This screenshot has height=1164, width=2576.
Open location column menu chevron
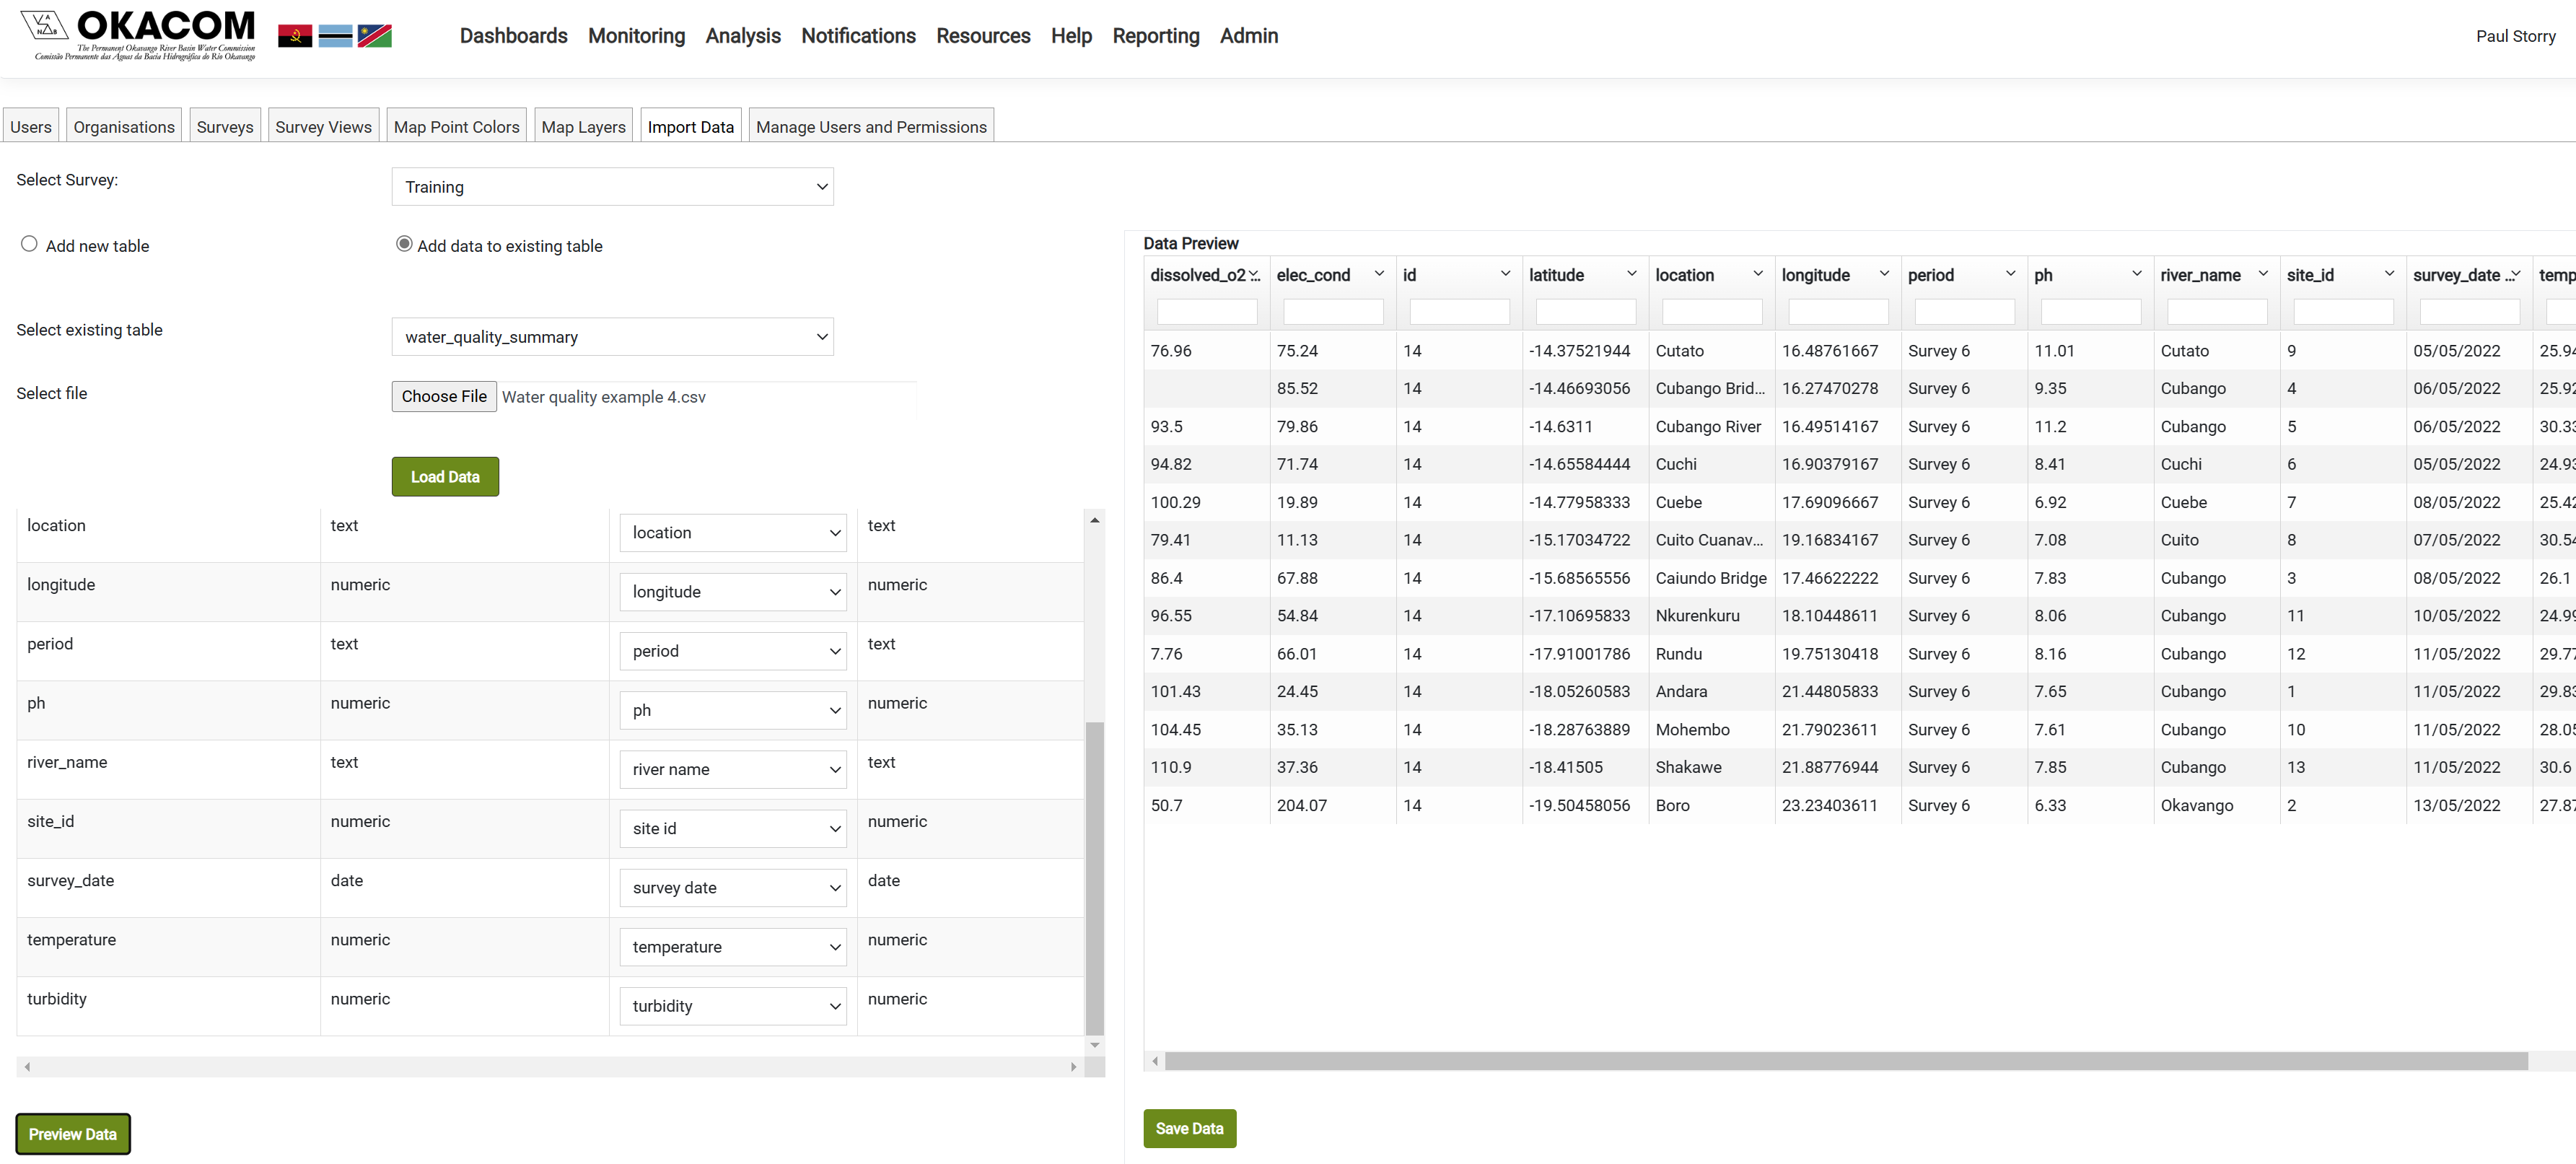[1758, 274]
